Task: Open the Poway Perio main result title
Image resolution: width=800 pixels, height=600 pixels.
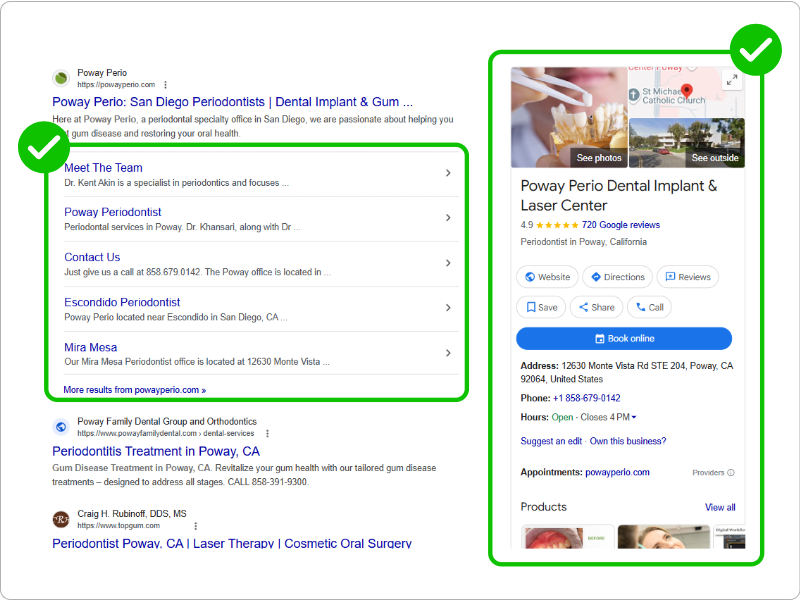Action: [233, 102]
